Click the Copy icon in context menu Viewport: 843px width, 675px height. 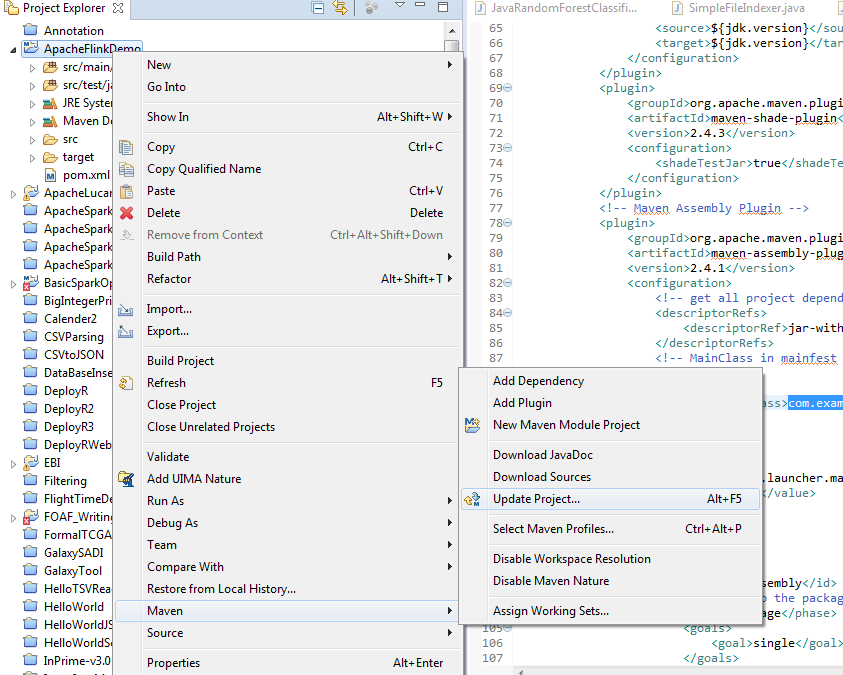click(x=127, y=147)
